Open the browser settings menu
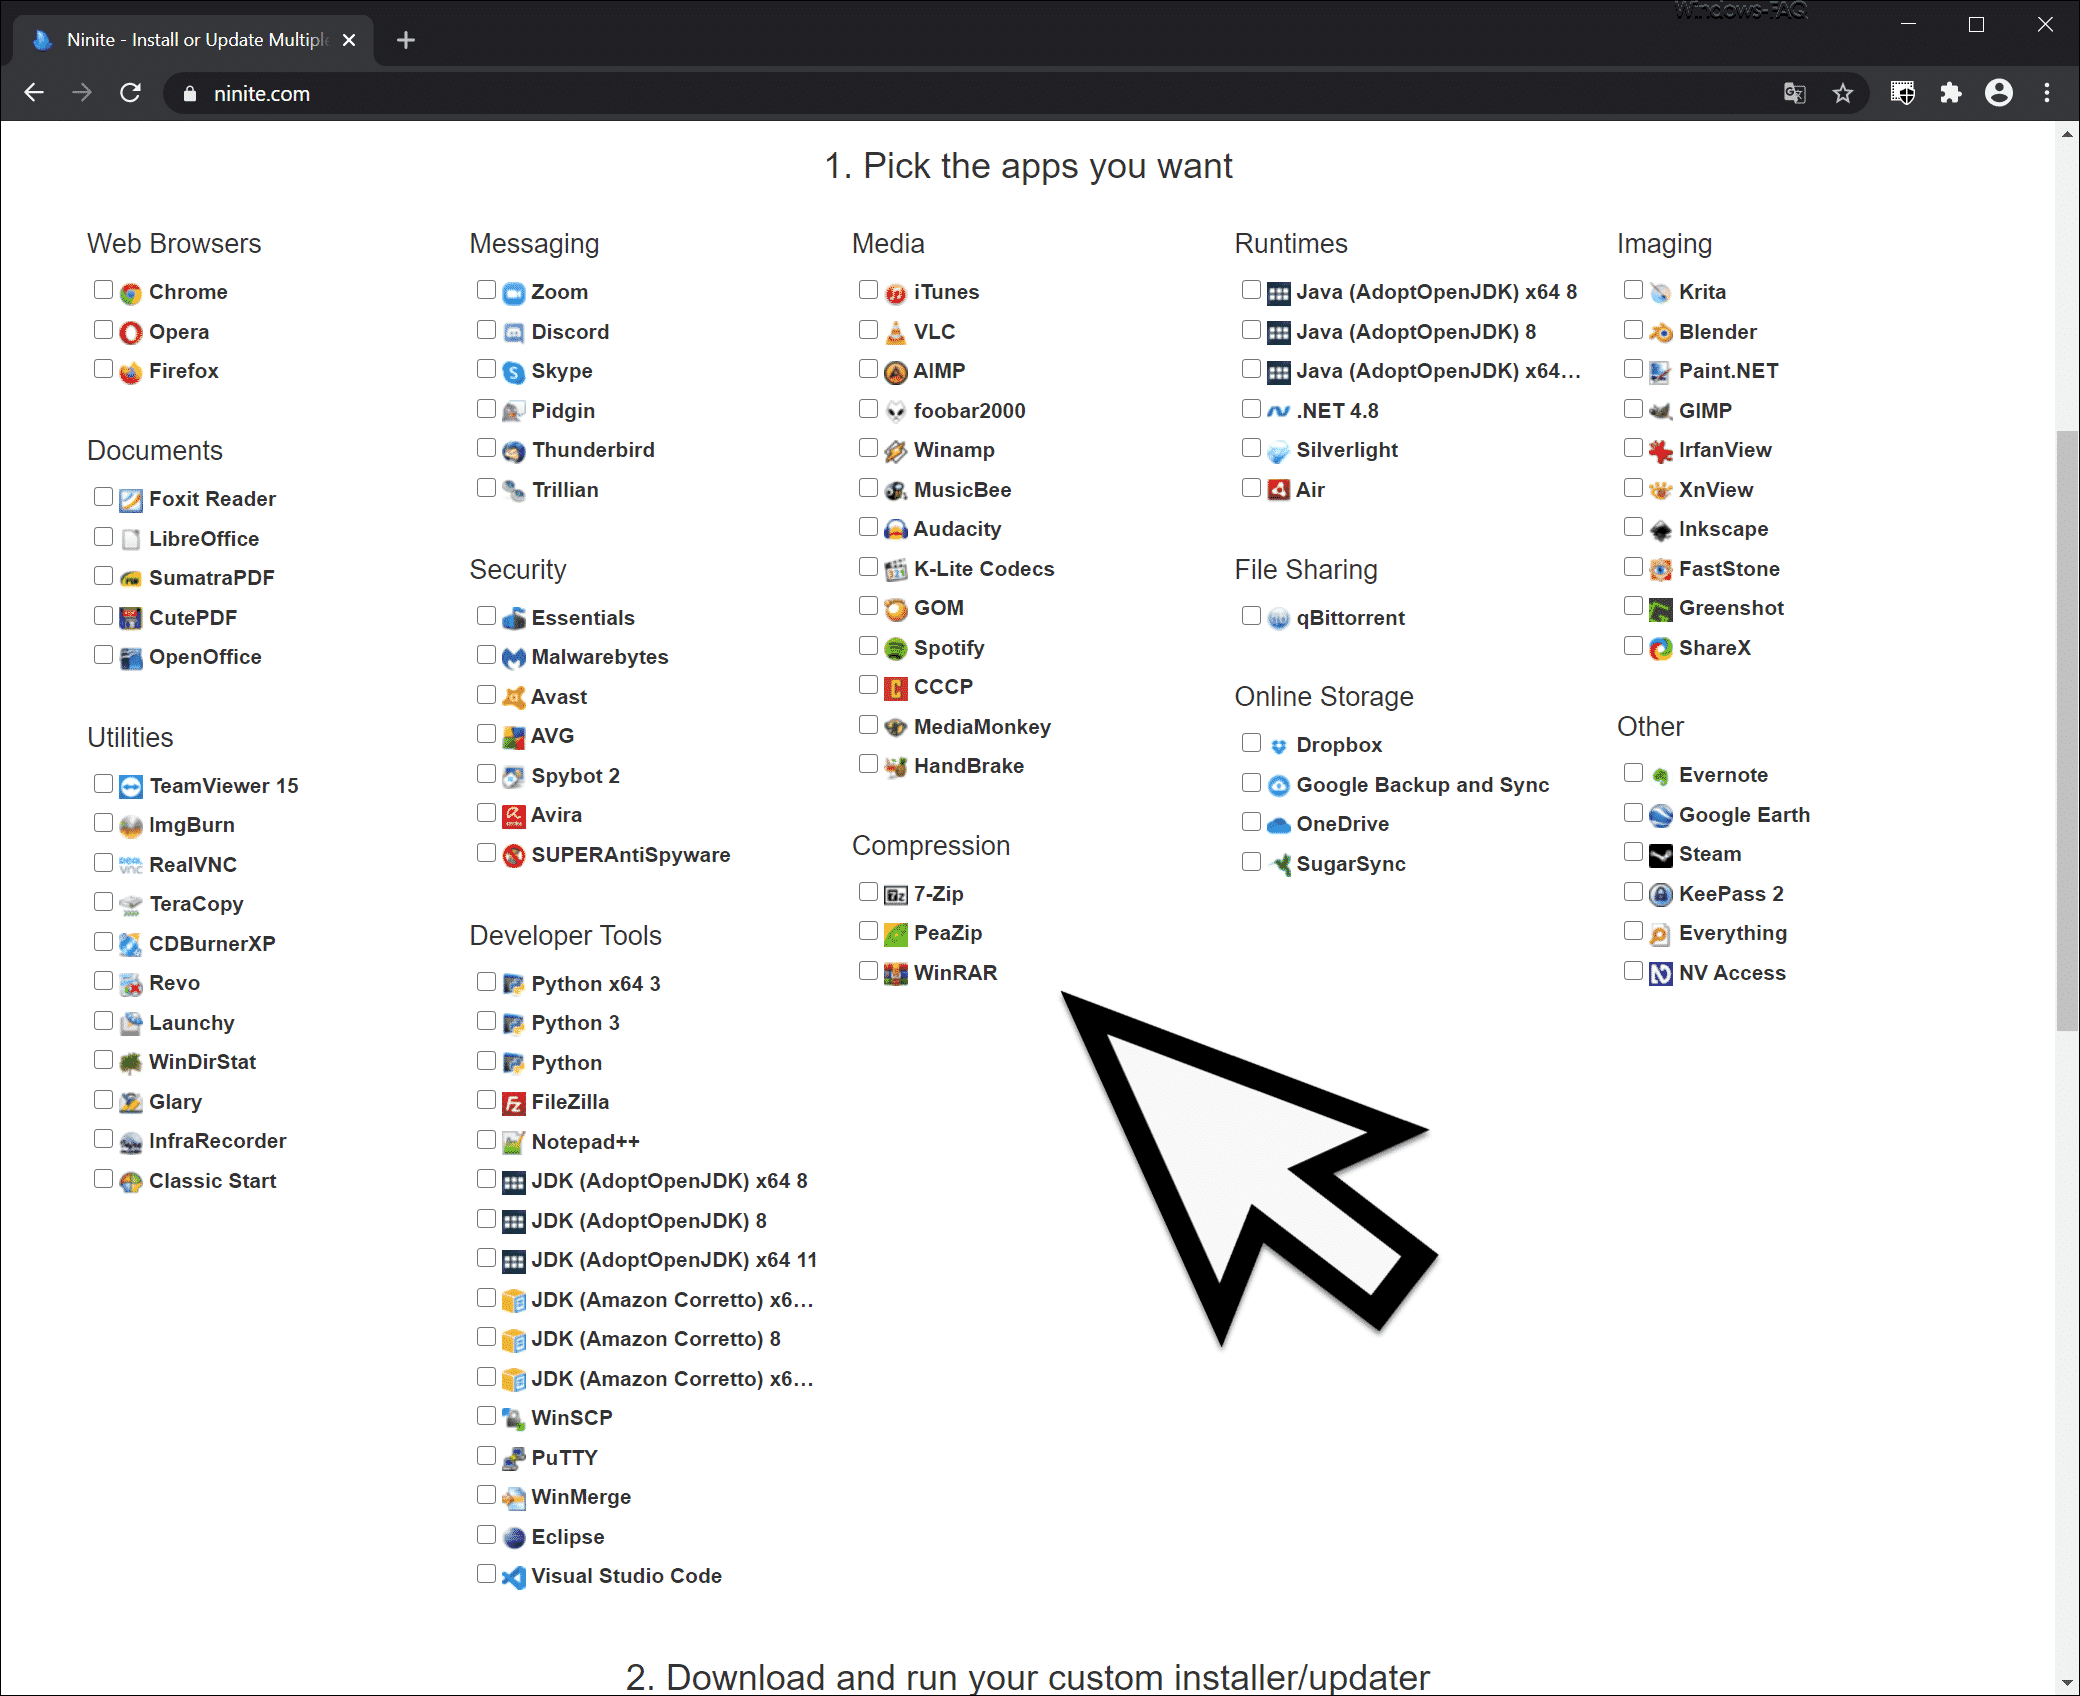Viewport: 2080px width, 1696px height. 2047,93
